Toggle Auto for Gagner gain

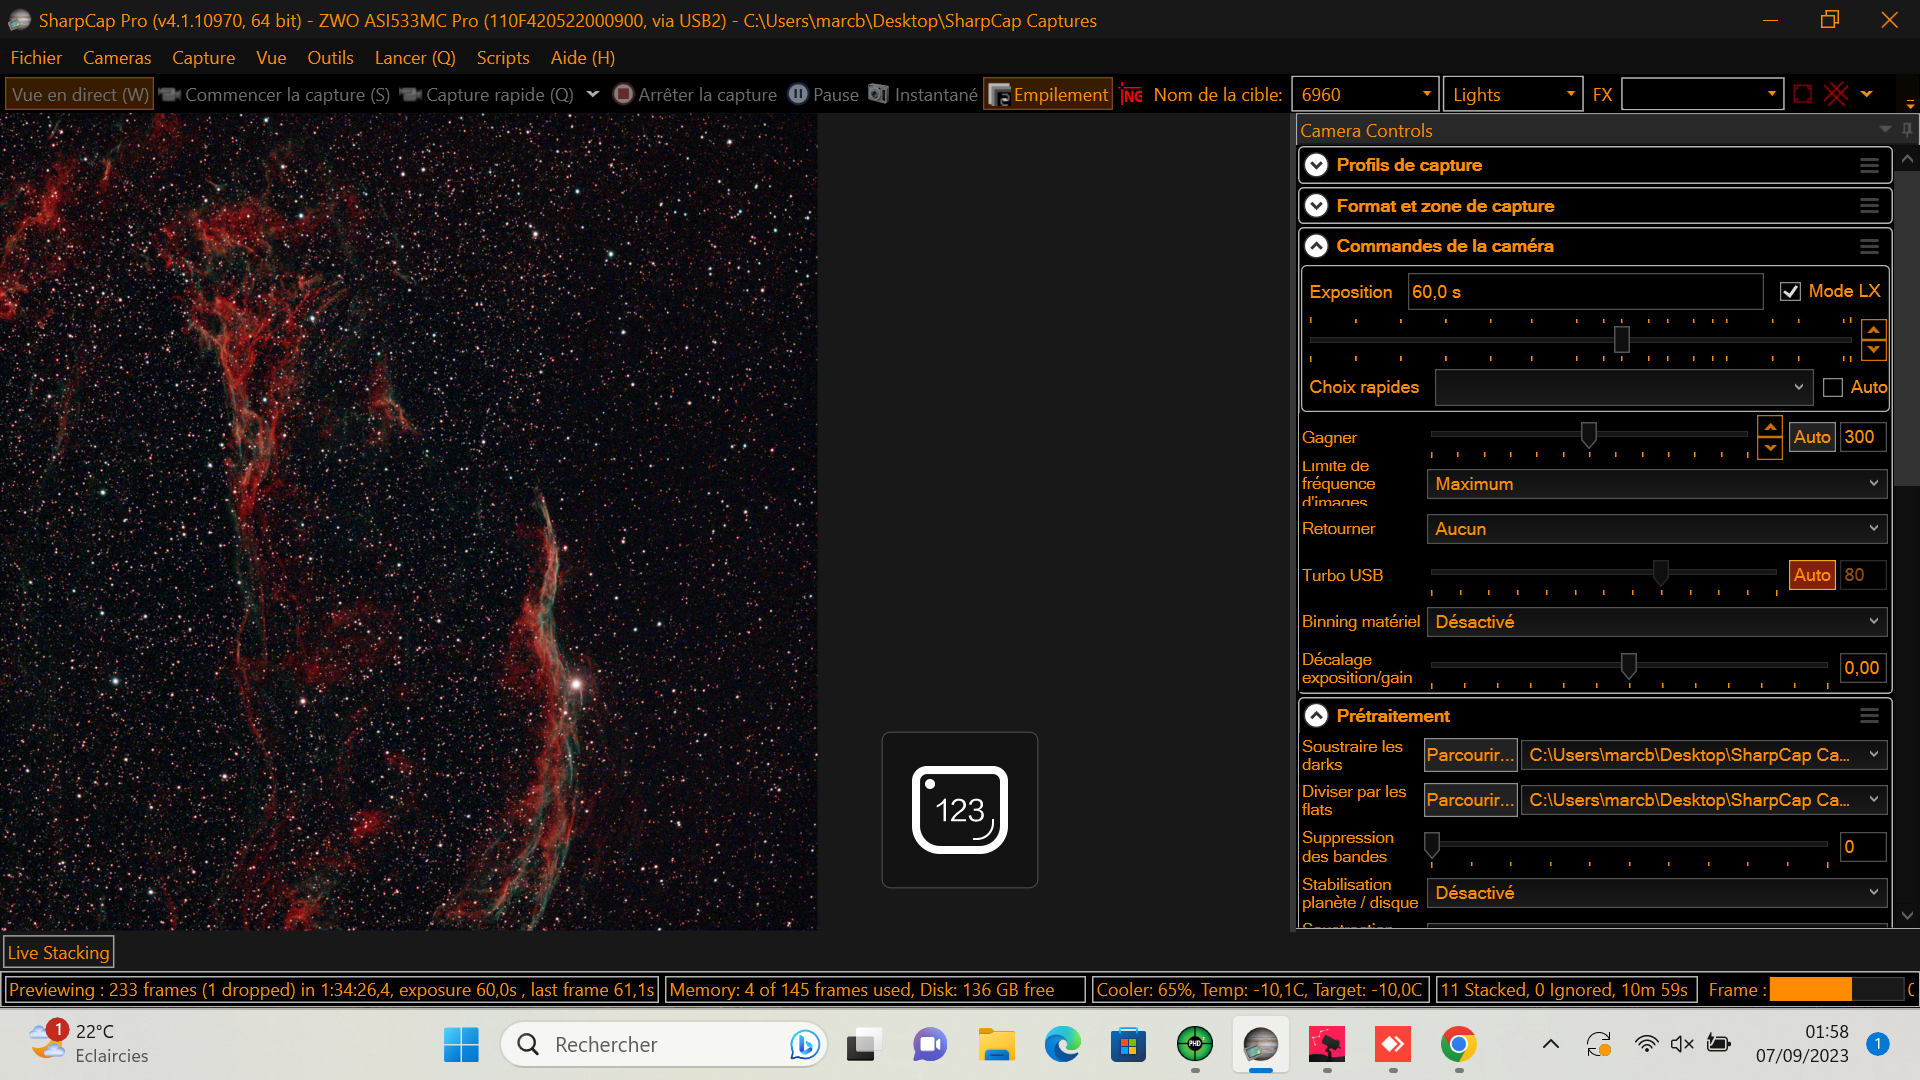point(1811,437)
